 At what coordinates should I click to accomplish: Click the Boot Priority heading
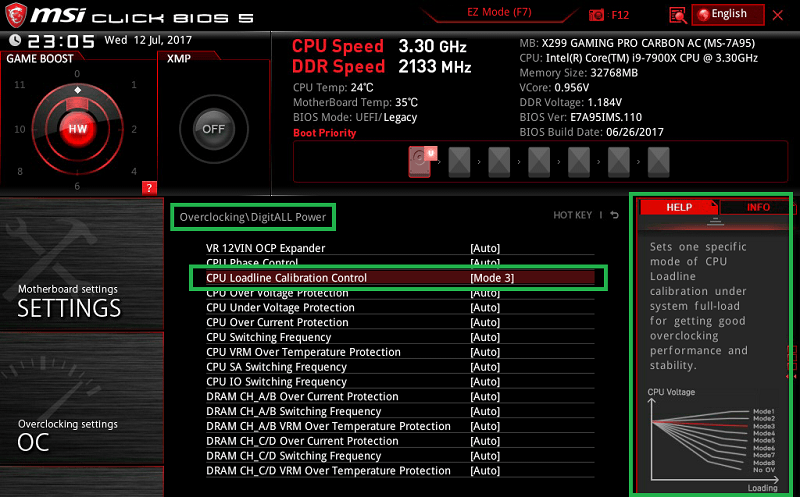click(x=324, y=133)
